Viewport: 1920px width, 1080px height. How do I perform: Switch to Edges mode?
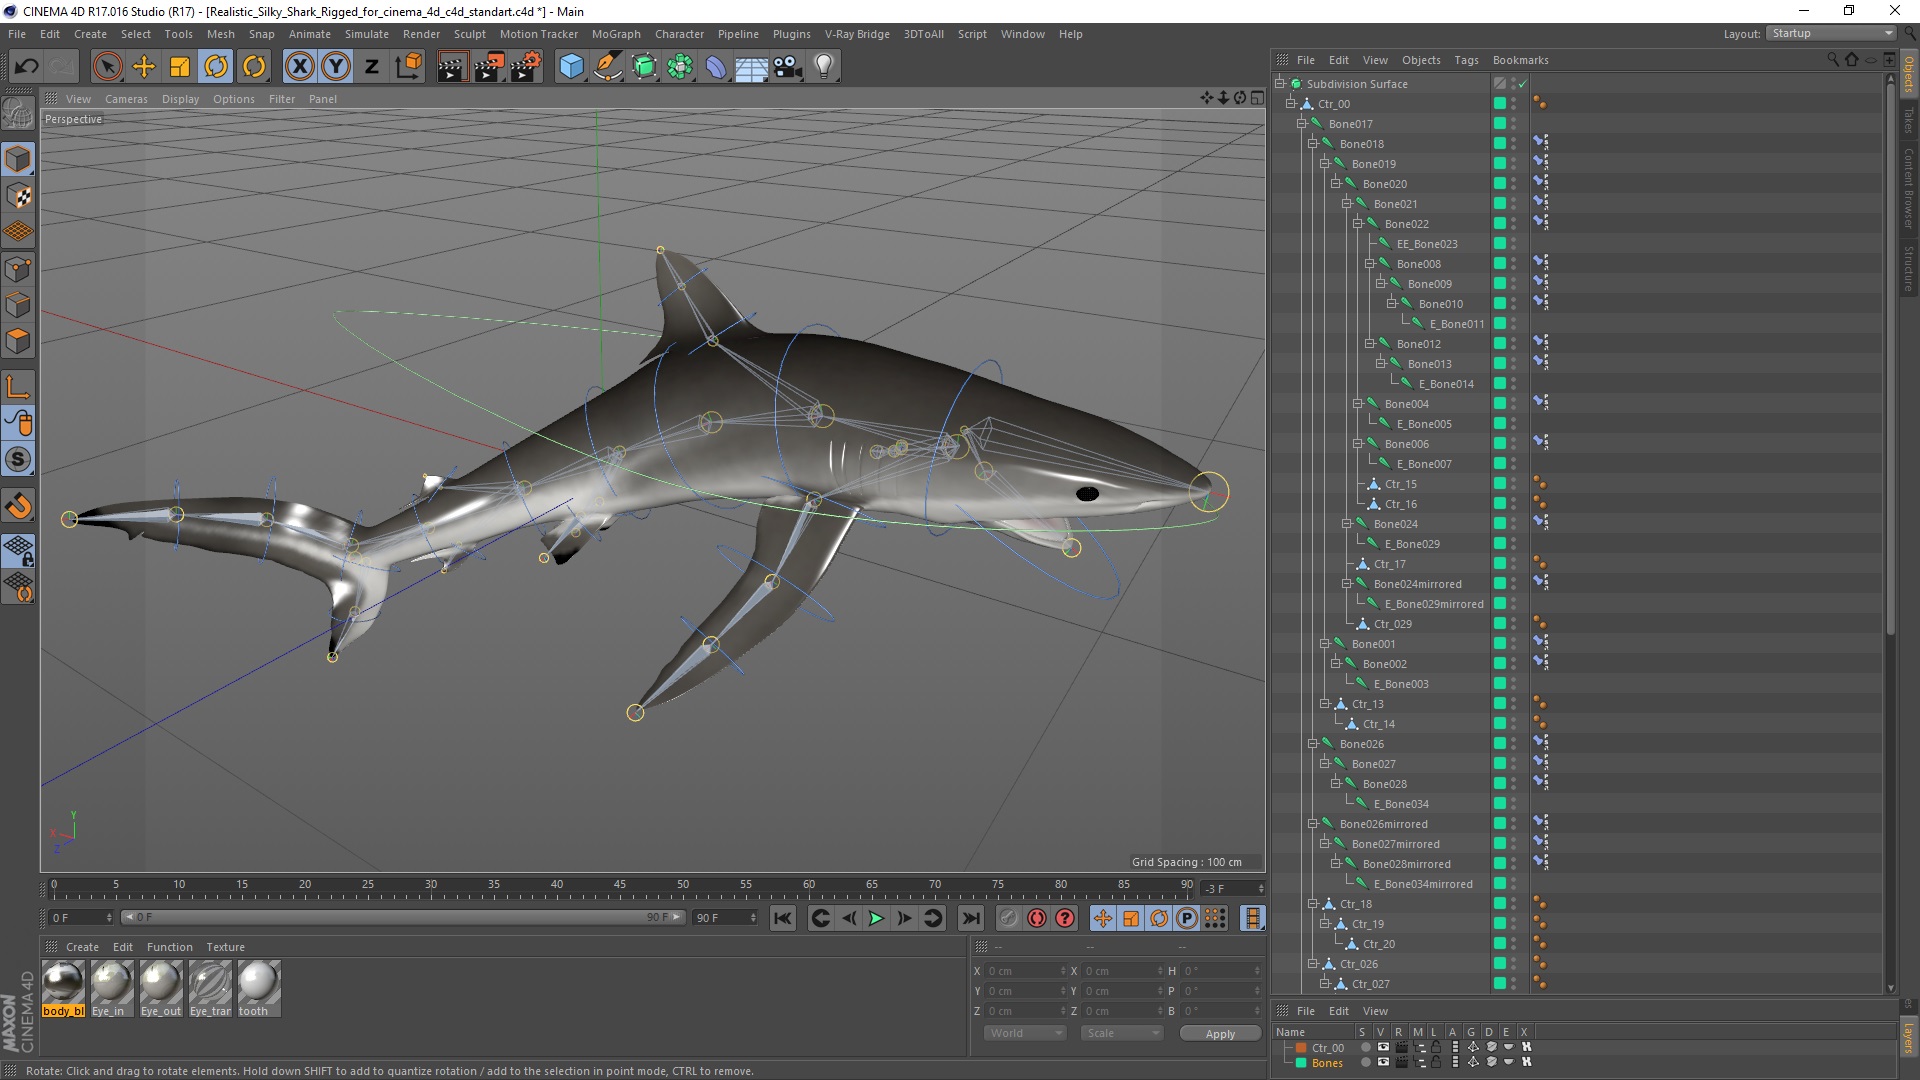tap(18, 305)
